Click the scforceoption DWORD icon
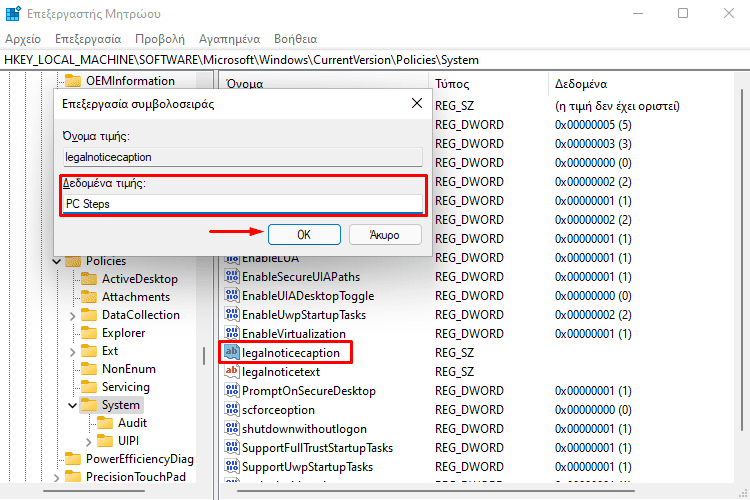Viewport: 750px width, 500px height. (232, 409)
